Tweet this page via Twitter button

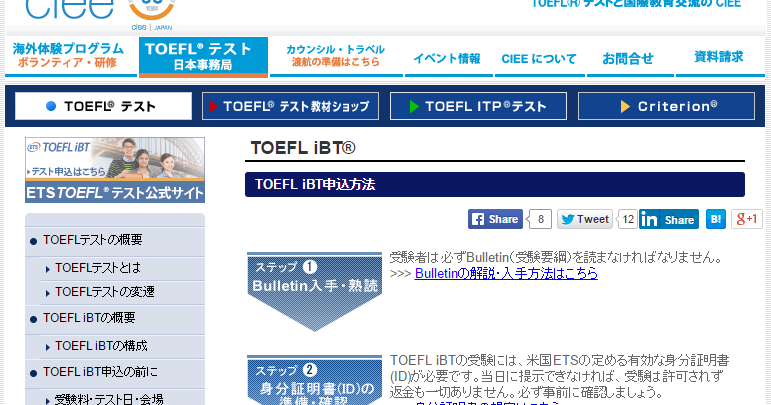[585, 219]
